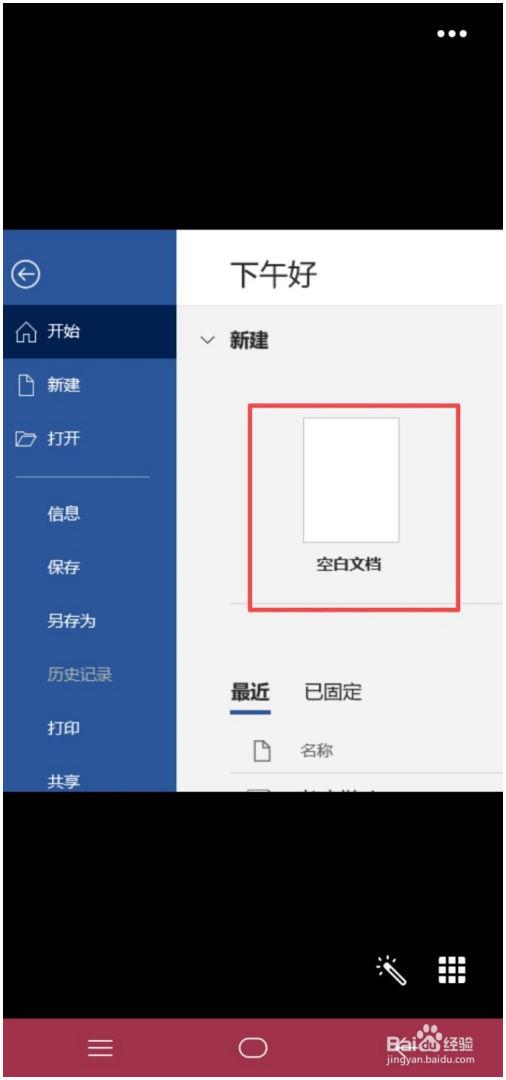Screen dimensions: 506x1080
Task: Click 共享 in the sidebar
Action: (x=63, y=782)
